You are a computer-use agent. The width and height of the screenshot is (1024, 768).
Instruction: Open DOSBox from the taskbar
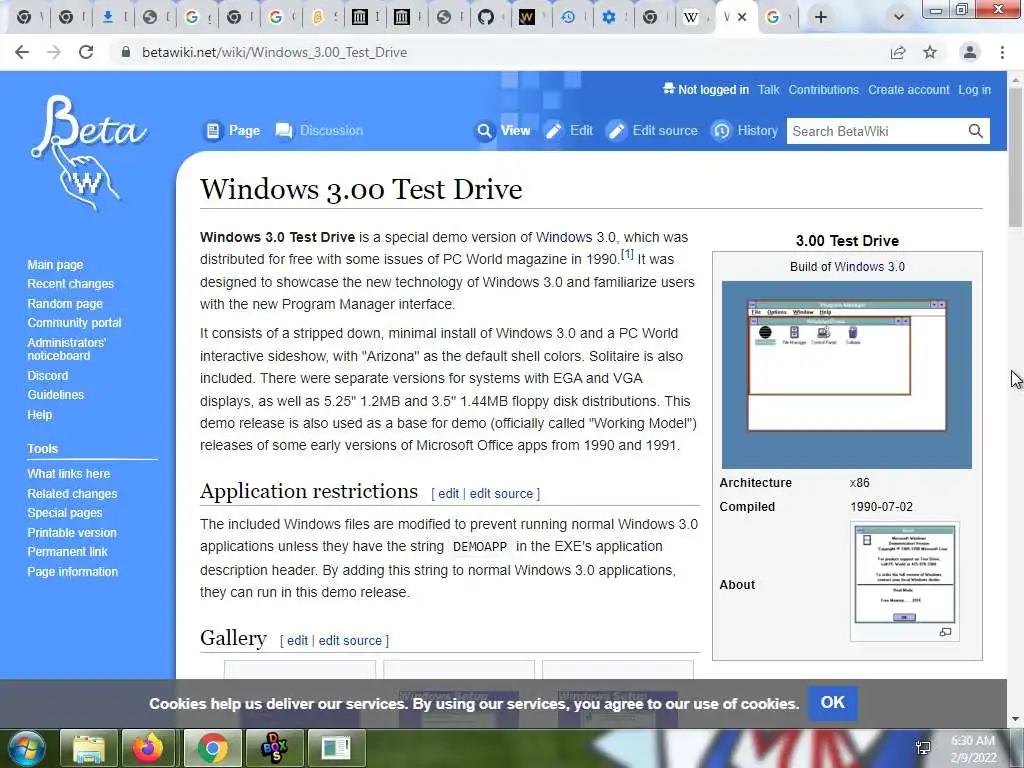[x=274, y=748]
